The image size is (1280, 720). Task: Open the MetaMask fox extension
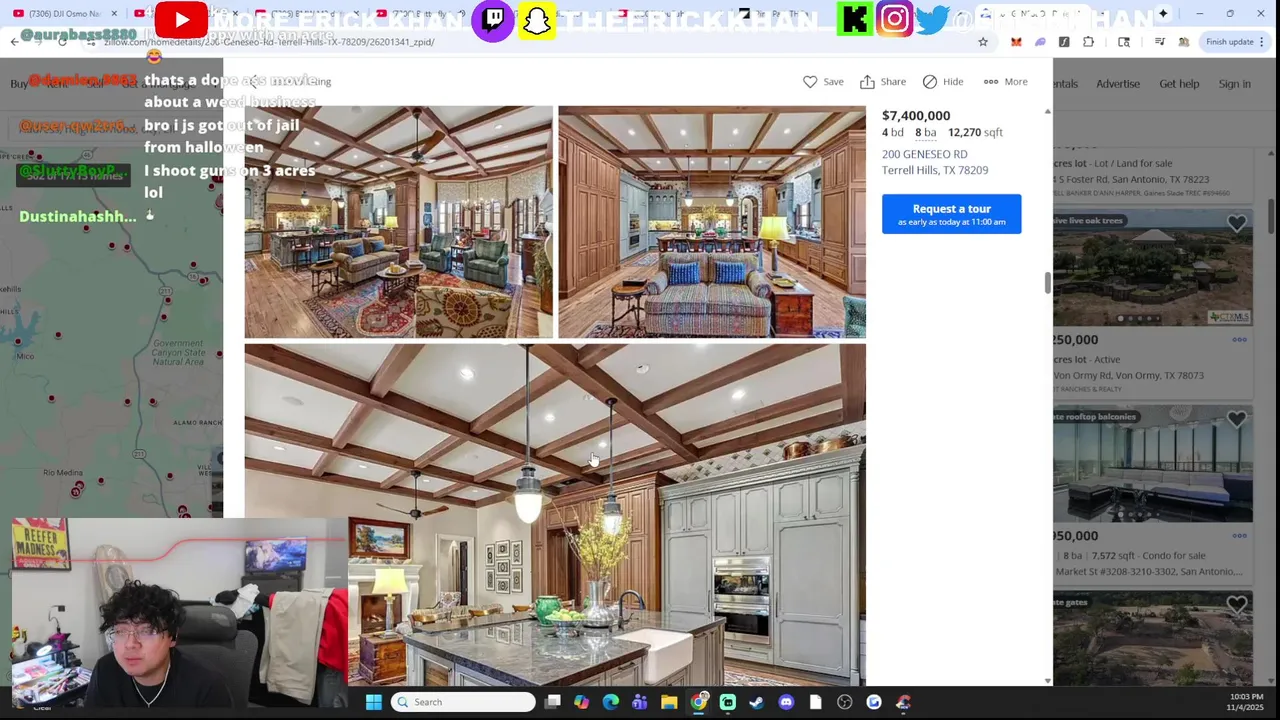coord(1016,42)
